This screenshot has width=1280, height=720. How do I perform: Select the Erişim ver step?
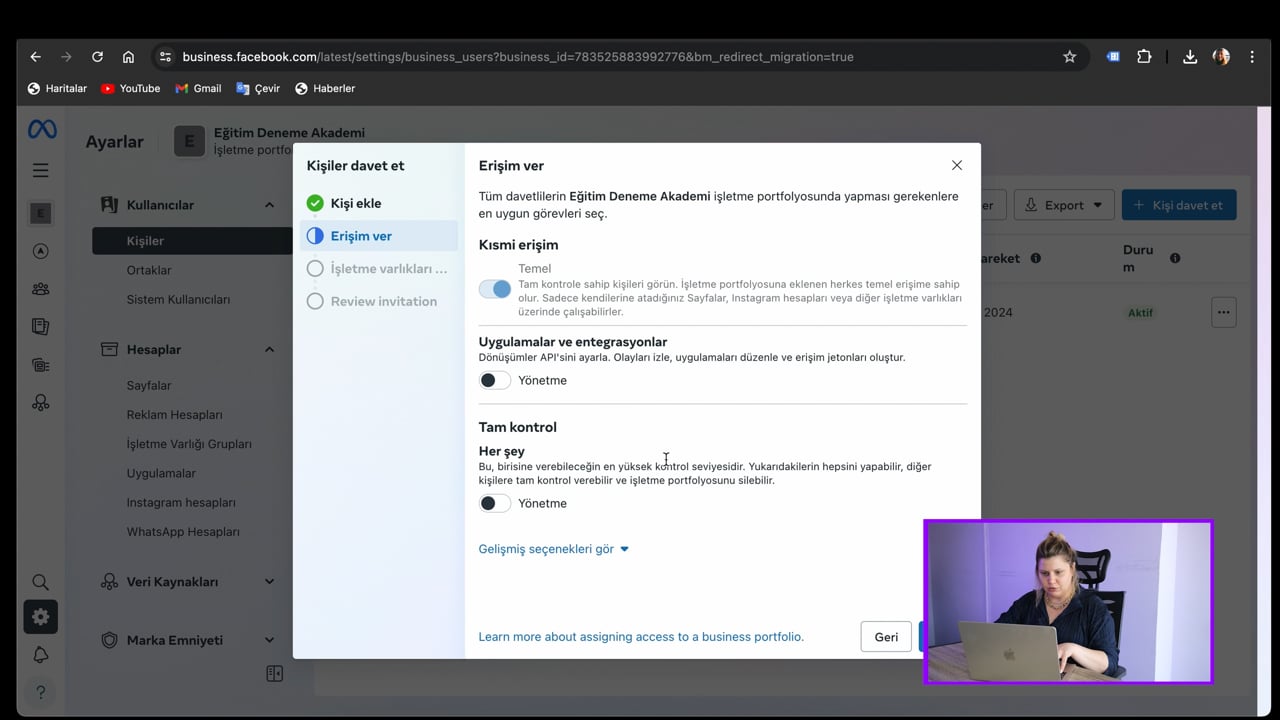pyautogui.click(x=379, y=236)
